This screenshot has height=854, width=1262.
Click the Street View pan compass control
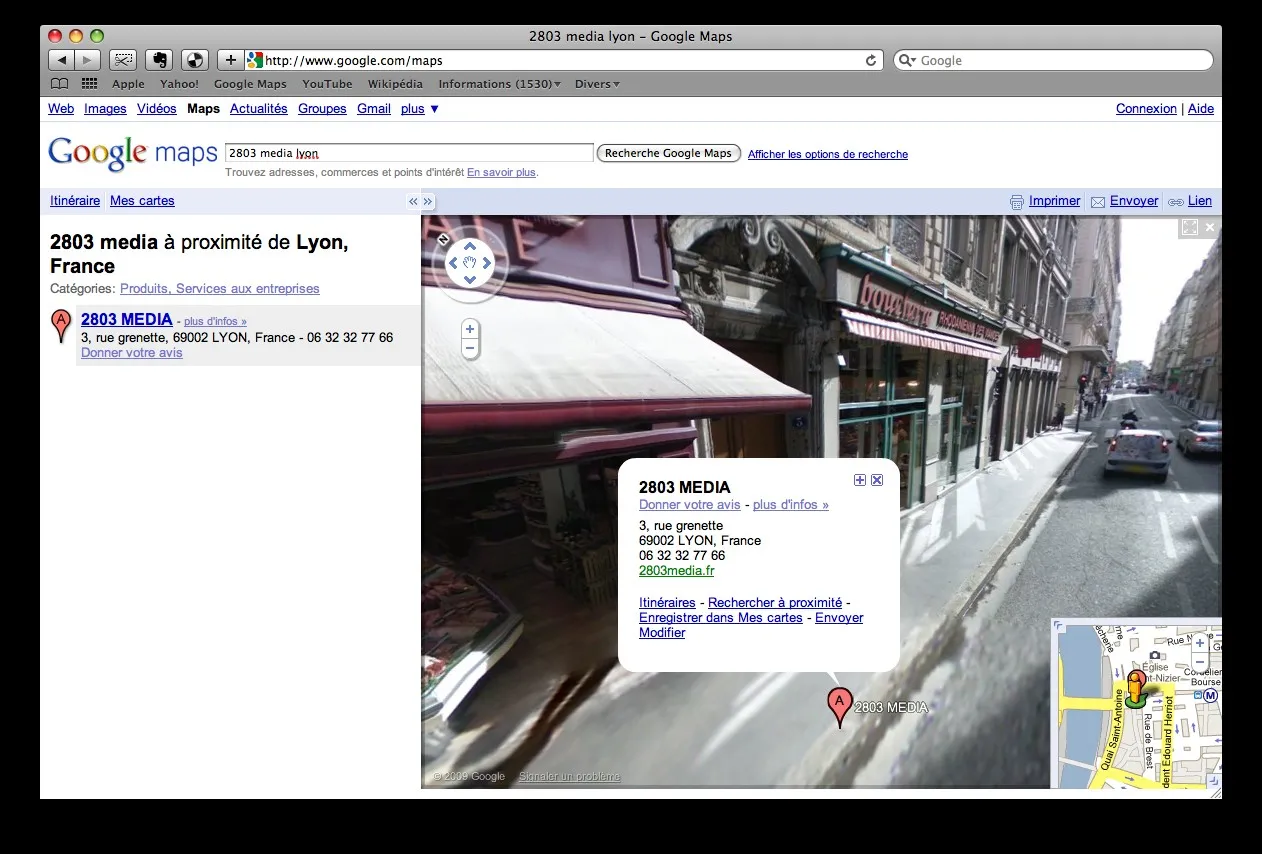click(x=470, y=263)
